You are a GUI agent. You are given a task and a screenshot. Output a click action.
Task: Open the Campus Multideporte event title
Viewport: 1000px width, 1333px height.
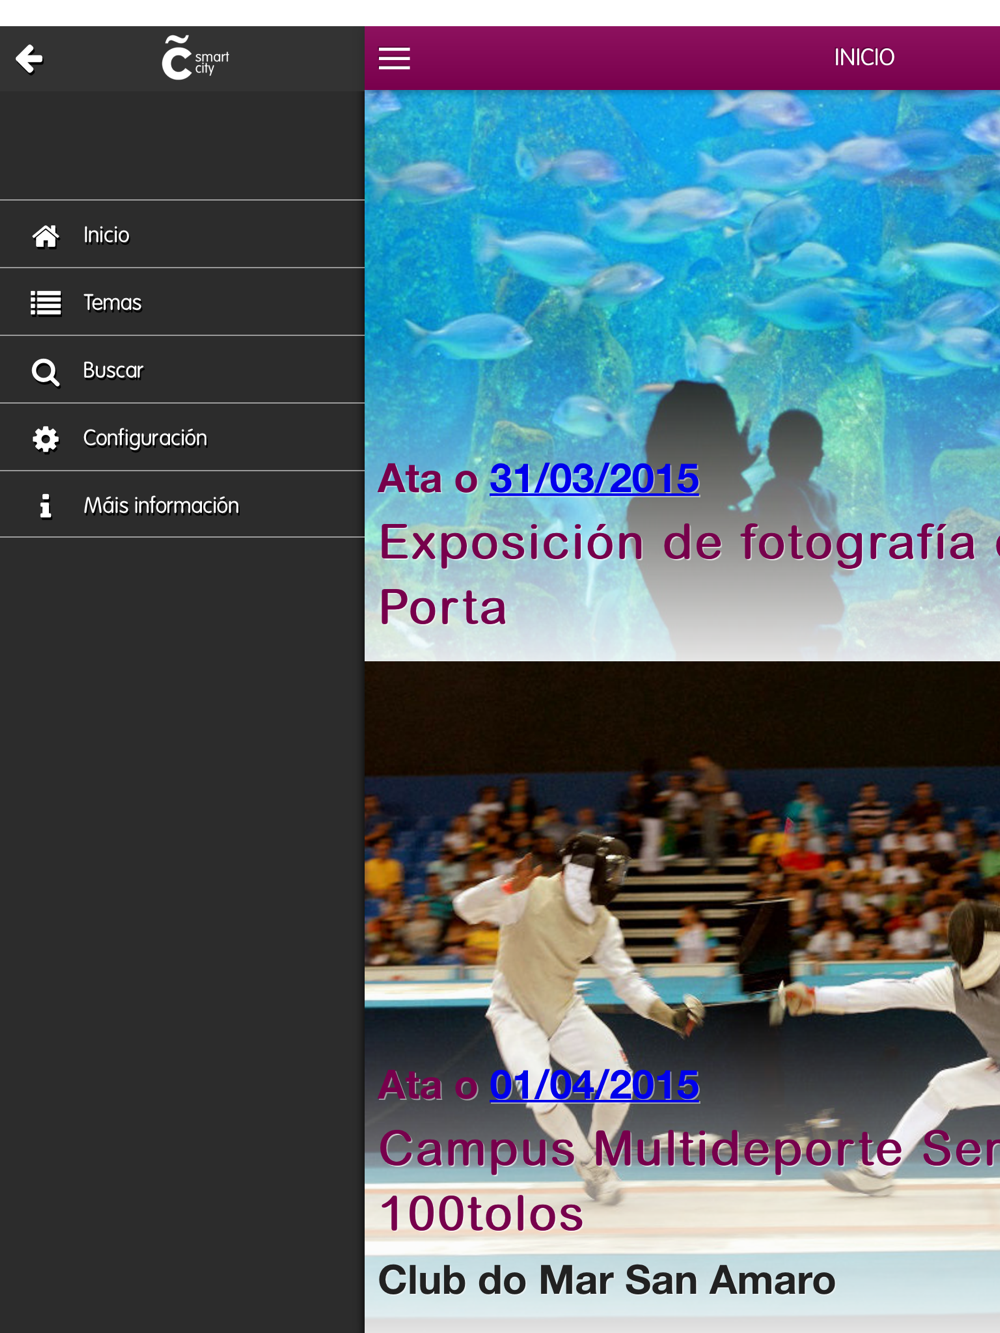click(689, 1181)
